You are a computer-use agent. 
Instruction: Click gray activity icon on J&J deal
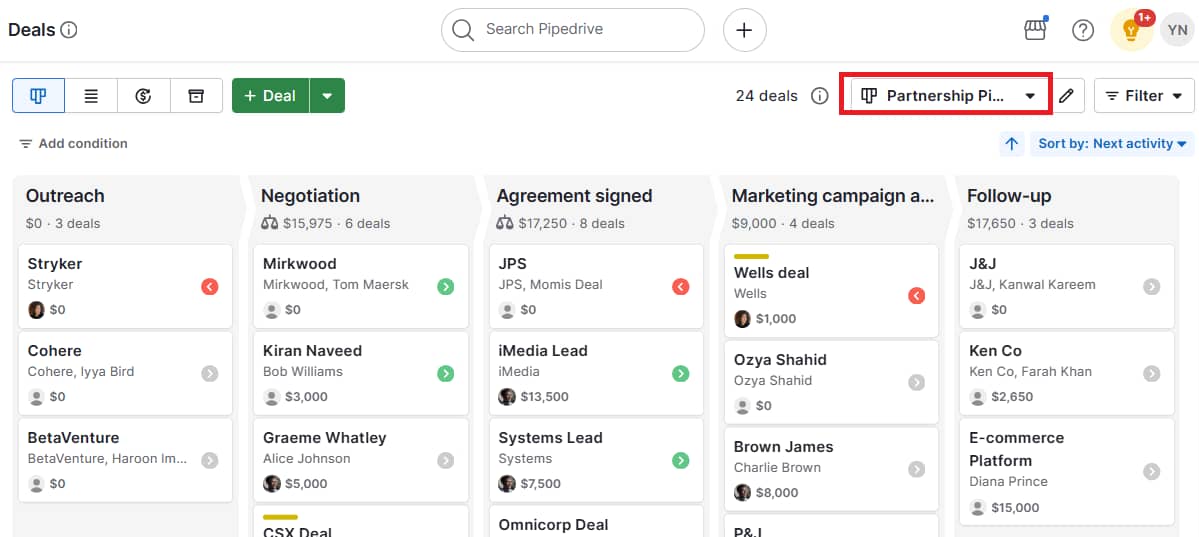(1152, 287)
